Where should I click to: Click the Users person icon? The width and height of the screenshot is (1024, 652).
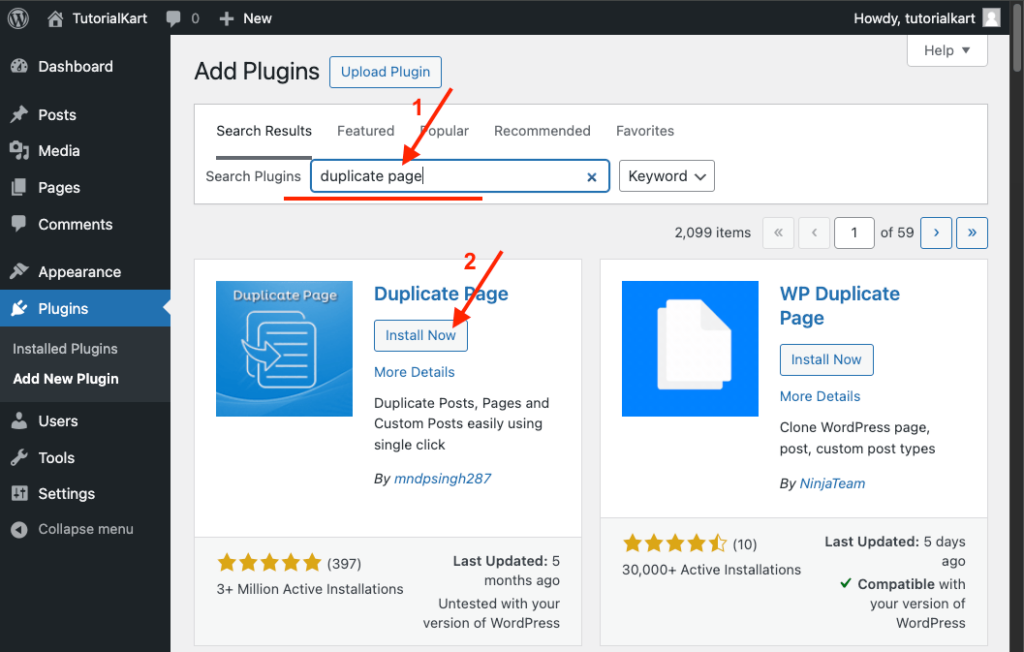(20, 421)
